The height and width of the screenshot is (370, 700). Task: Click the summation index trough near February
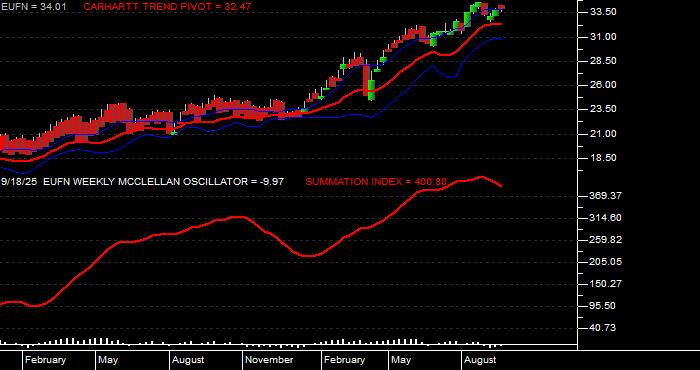click(308, 256)
